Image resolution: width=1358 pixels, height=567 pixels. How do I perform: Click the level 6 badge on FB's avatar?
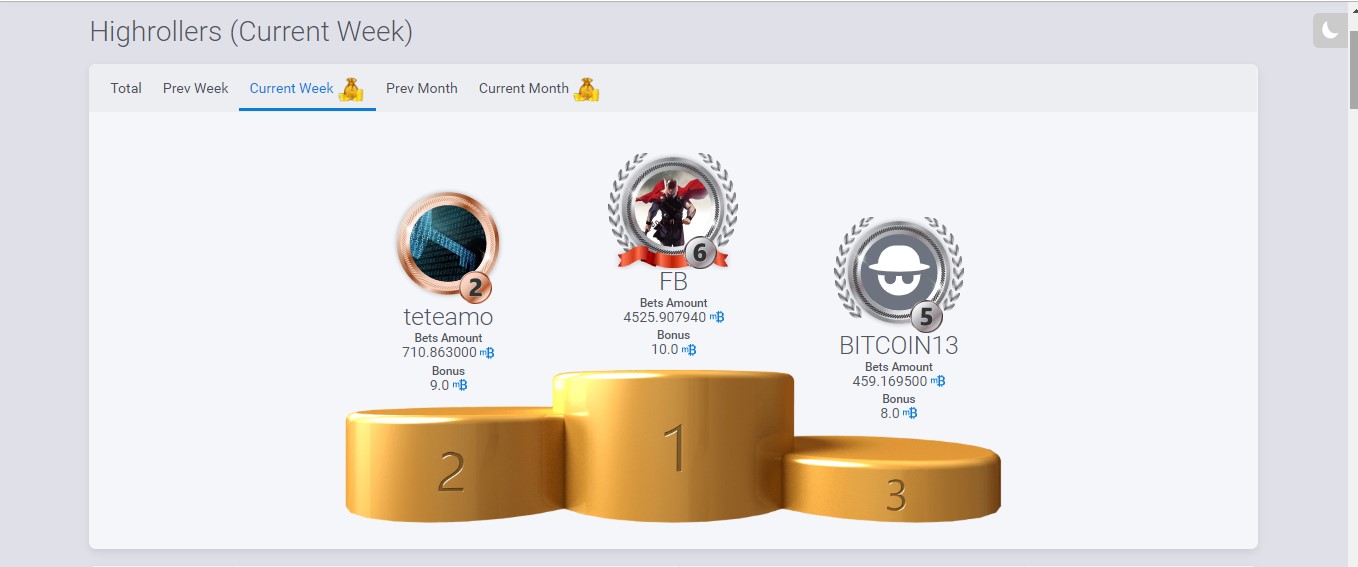pos(700,253)
